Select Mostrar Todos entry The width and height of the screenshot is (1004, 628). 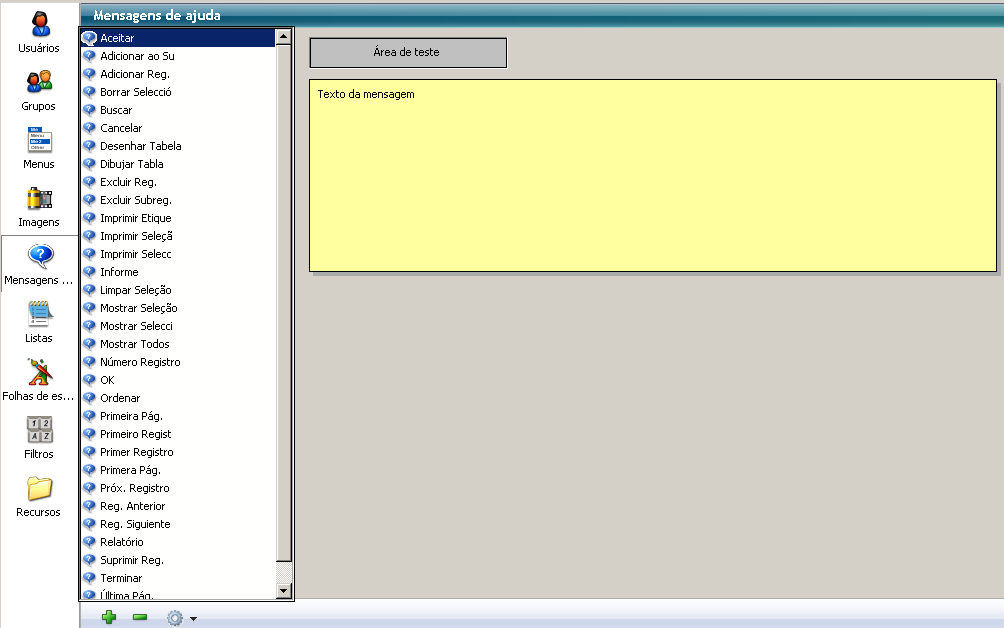tap(178, 344)
